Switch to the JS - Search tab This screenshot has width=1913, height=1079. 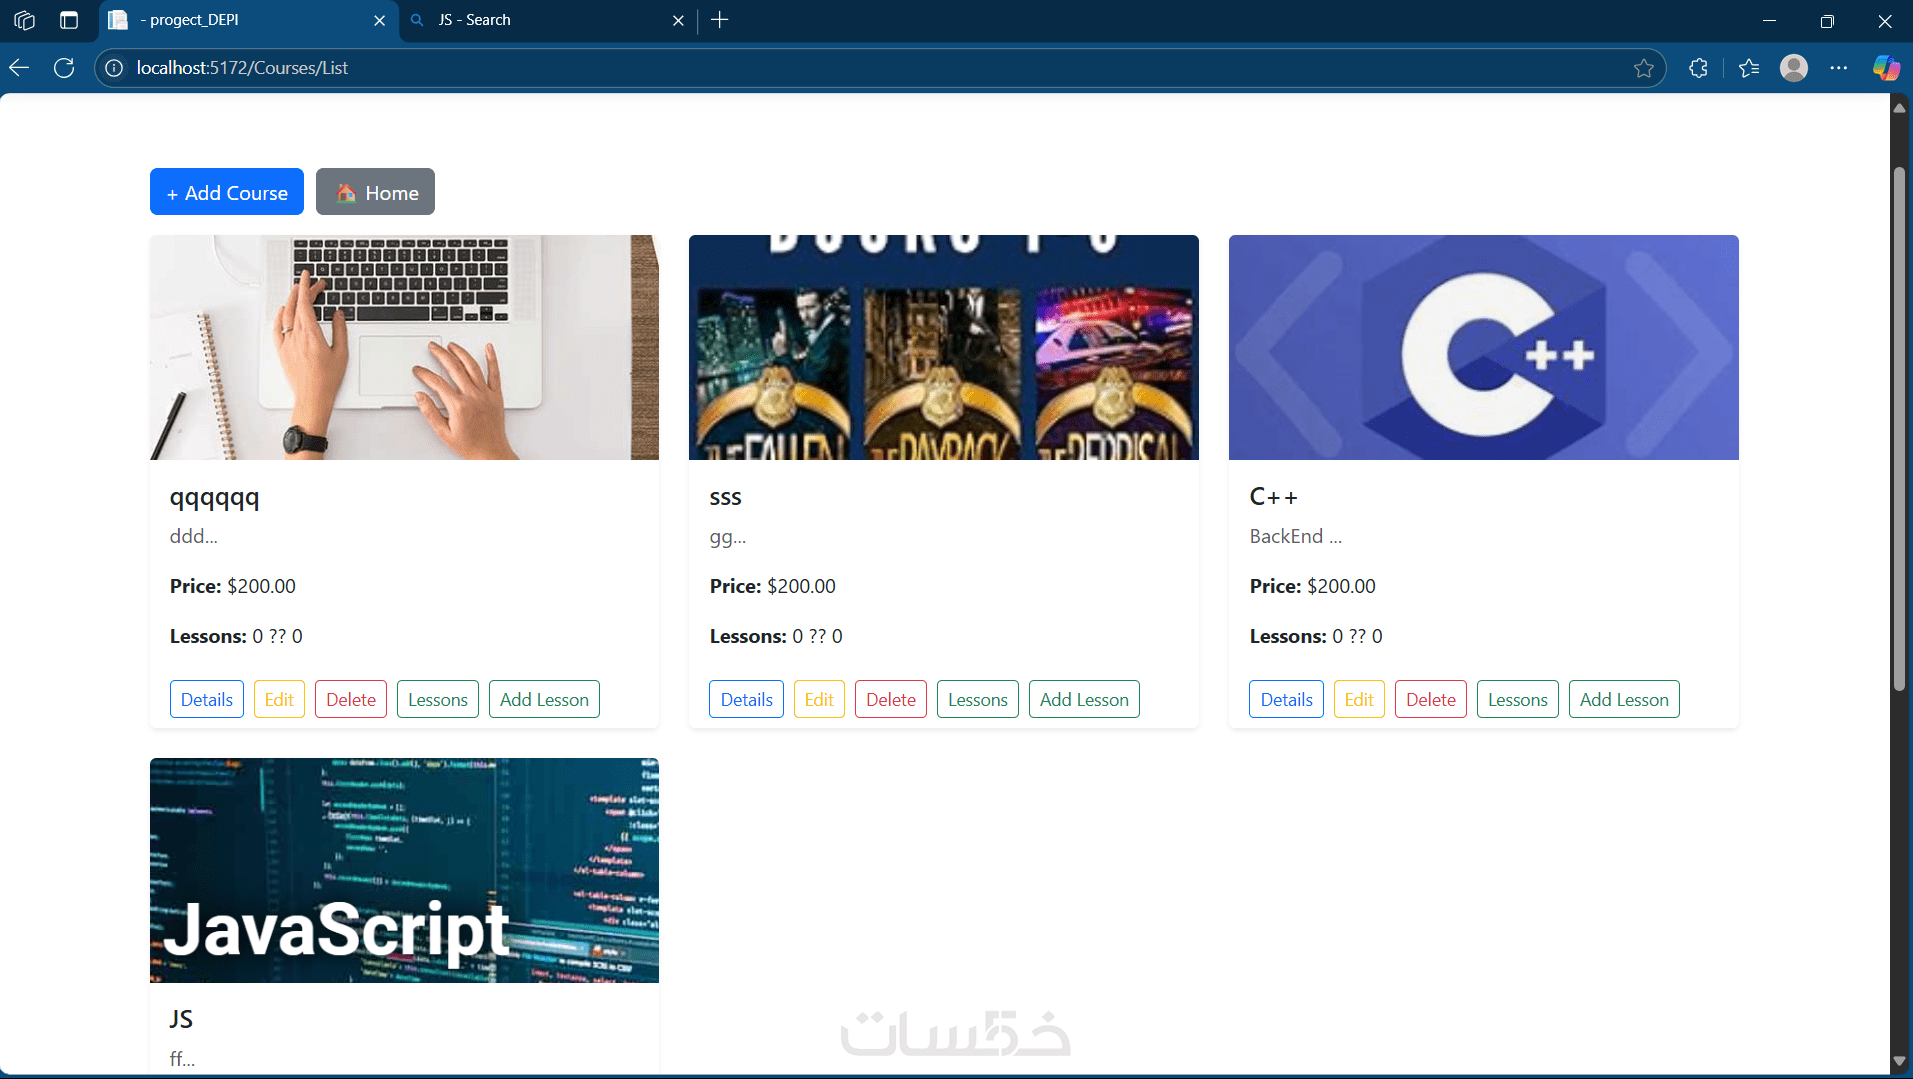(548, 20)
